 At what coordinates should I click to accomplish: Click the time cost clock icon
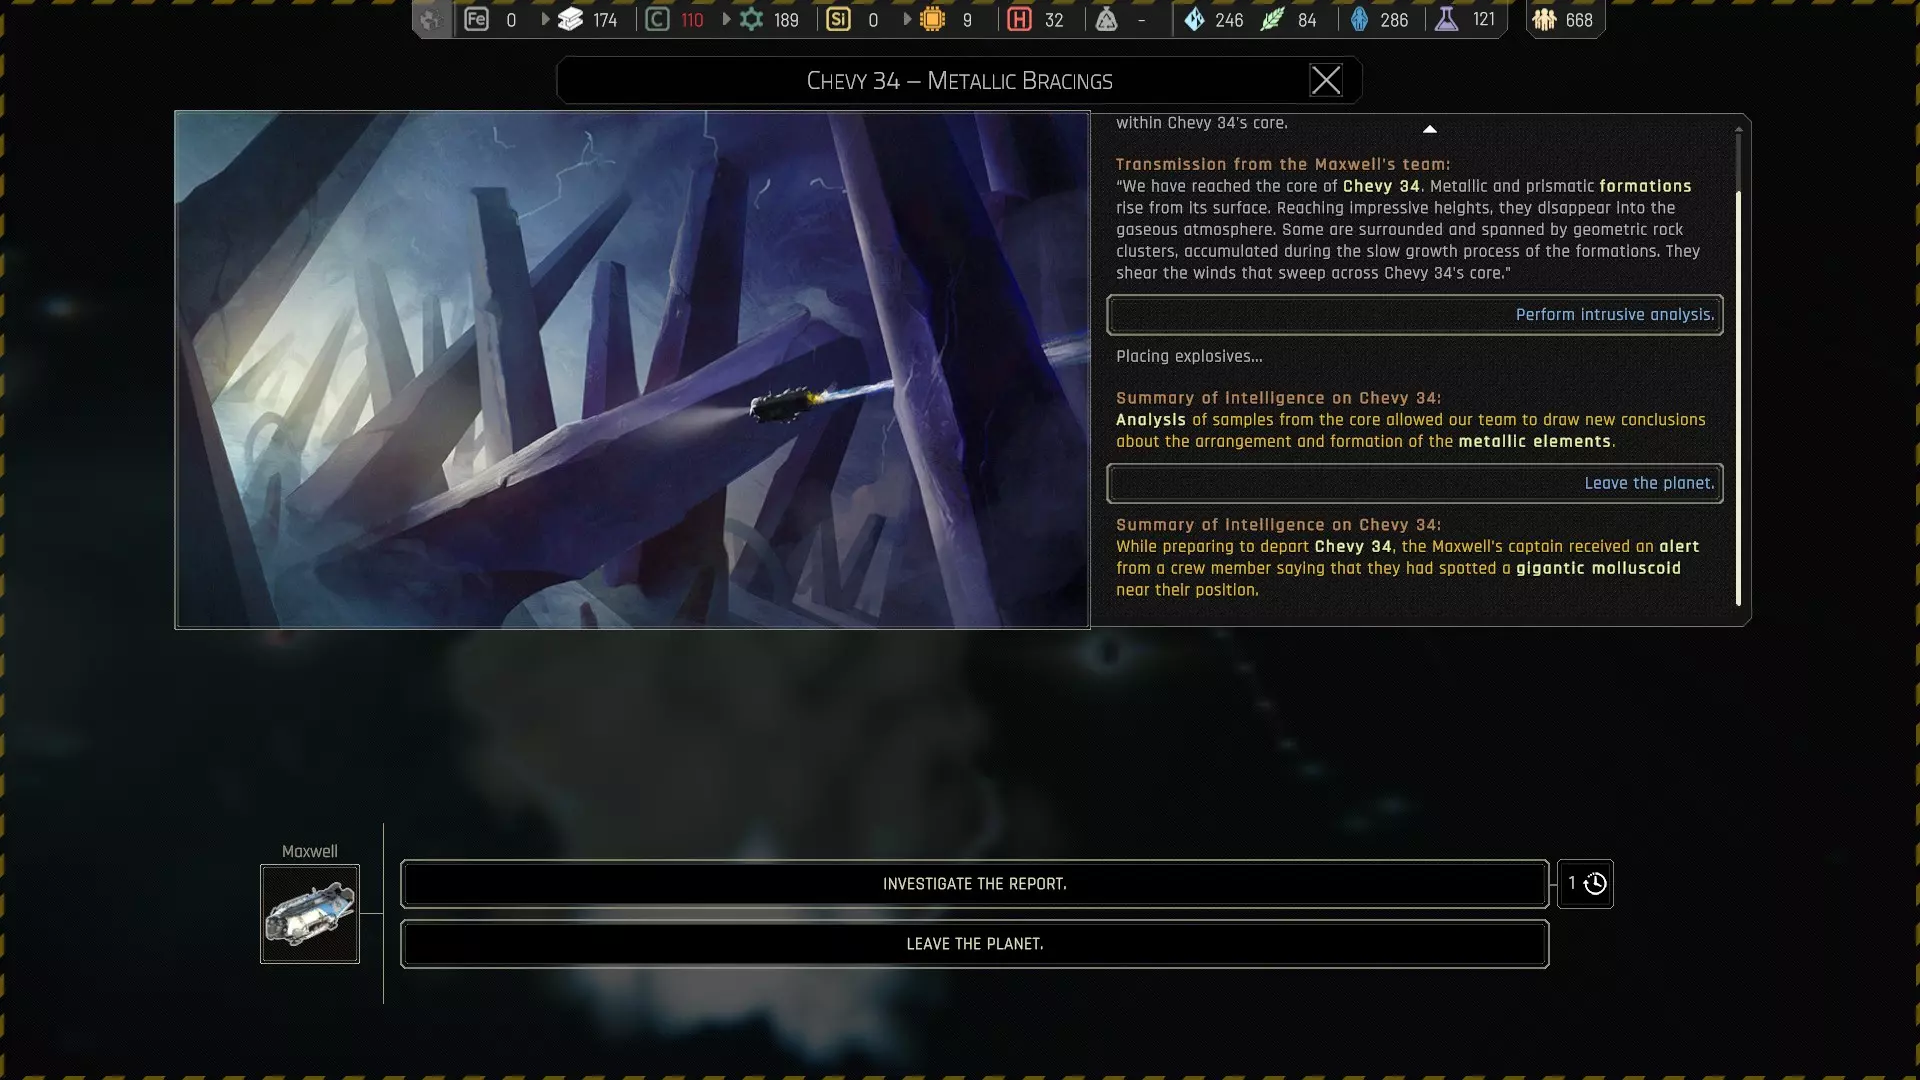(1595, 884)
